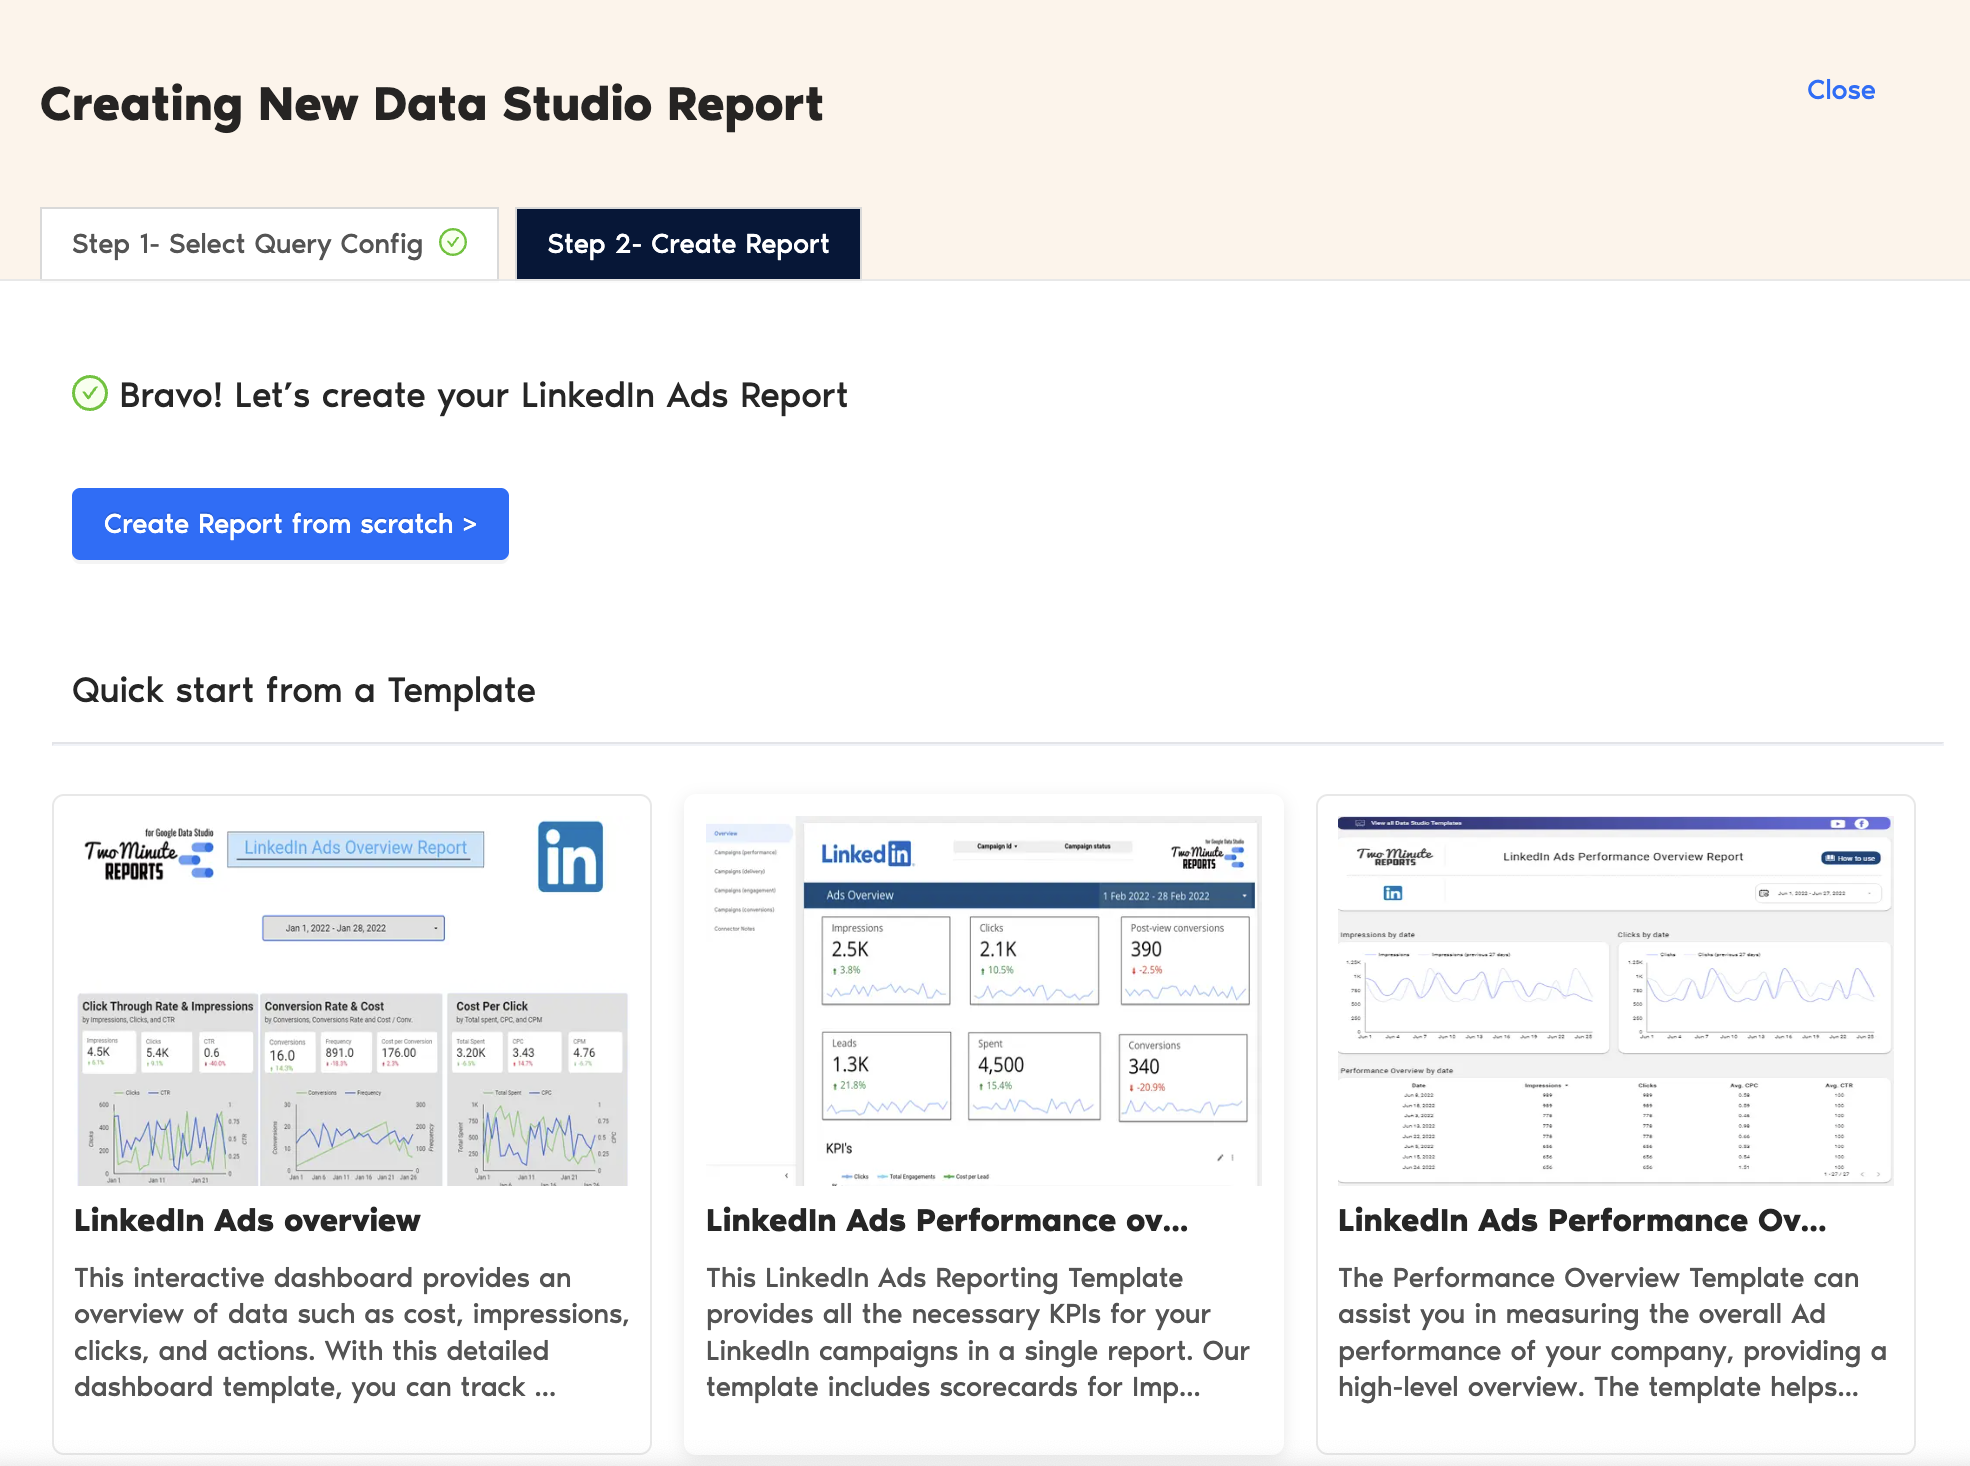Select the LinkedIn Ads overview title

pos(247,1220)
